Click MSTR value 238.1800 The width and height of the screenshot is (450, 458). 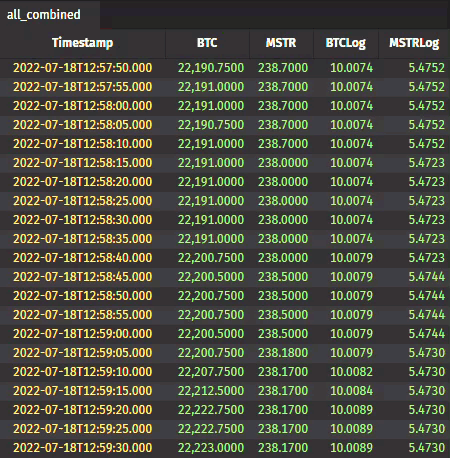(283, 353)
